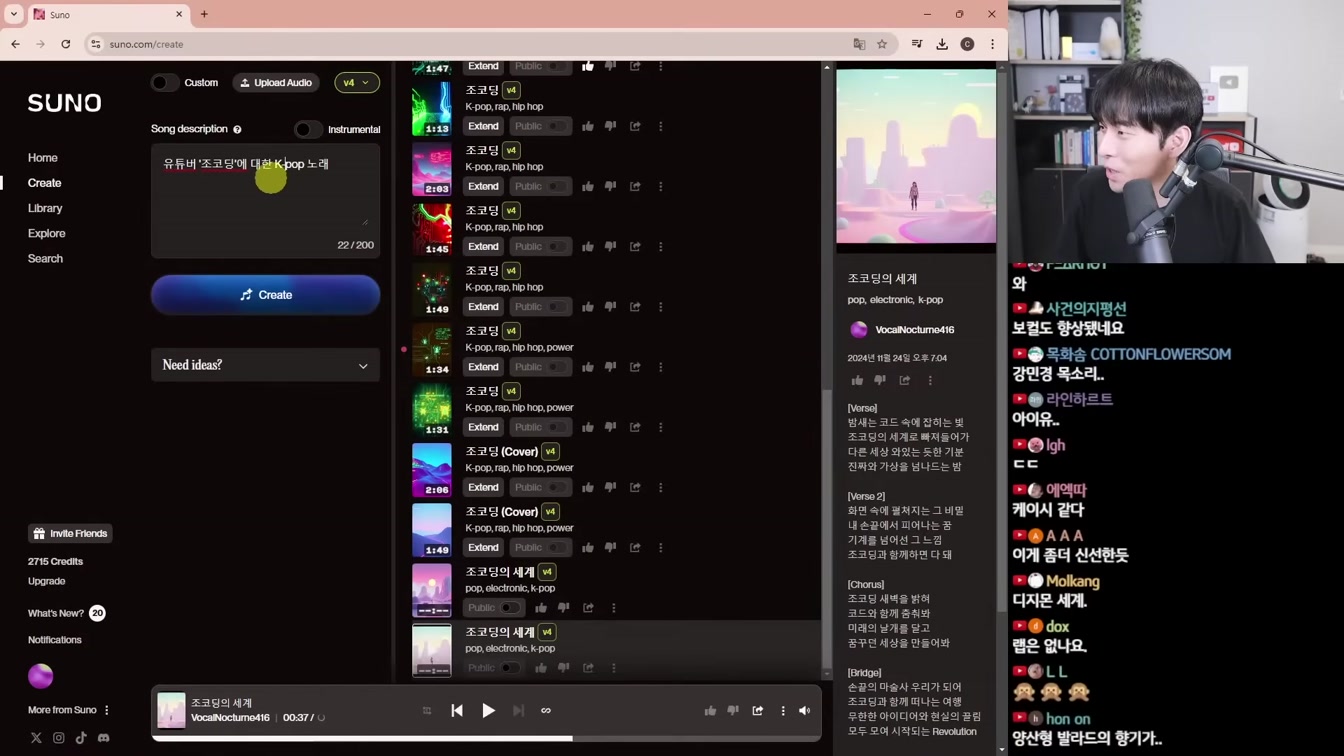Screen dimensions: 1344x756
Task: Share the 1:49 조코딩 (Cover) song
Action: click(x=635, y=547)
